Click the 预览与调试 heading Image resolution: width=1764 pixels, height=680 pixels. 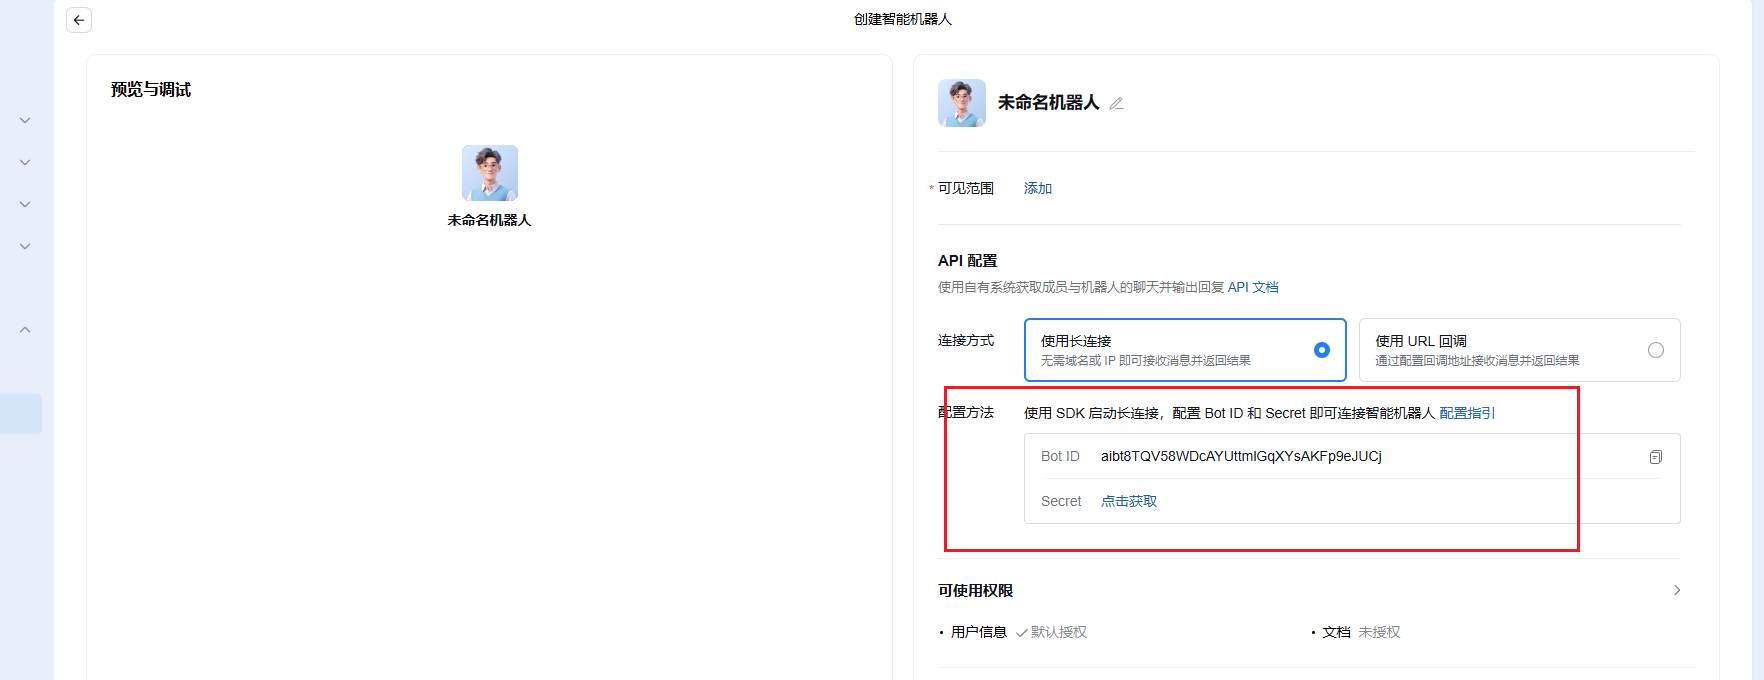coord(151,90)
